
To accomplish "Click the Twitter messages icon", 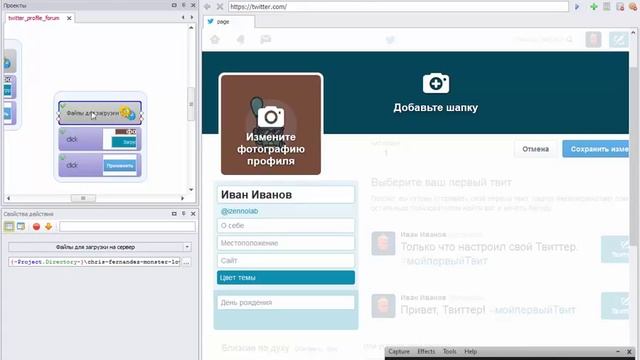I will point(266,39).
